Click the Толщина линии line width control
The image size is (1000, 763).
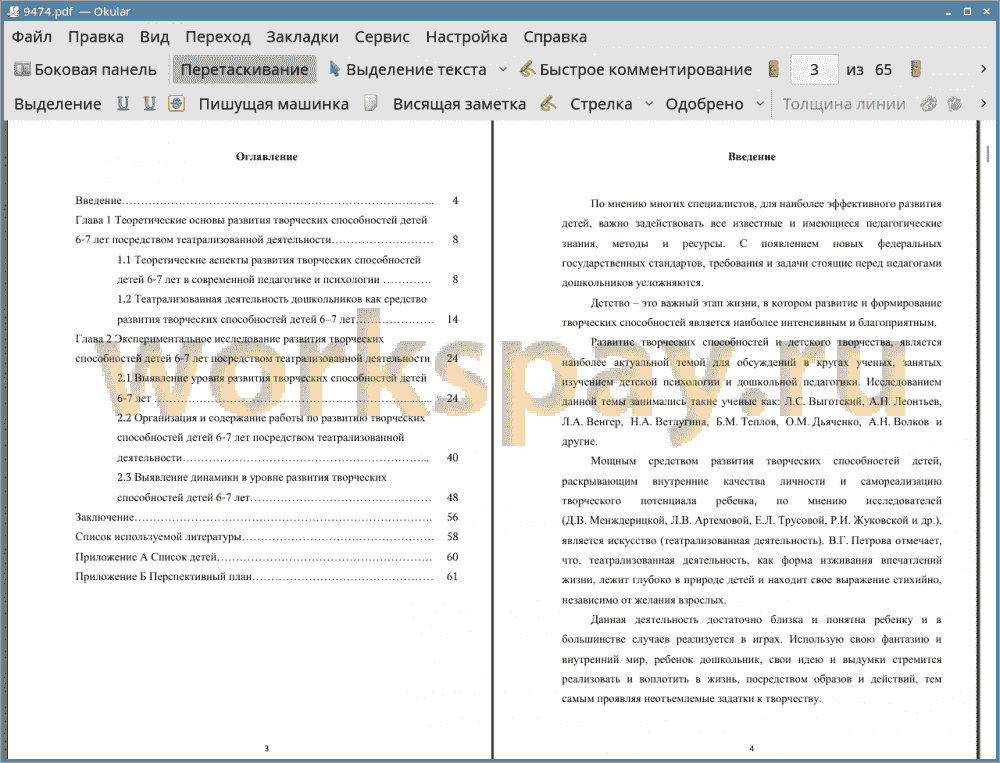click(x=844, y=104)
